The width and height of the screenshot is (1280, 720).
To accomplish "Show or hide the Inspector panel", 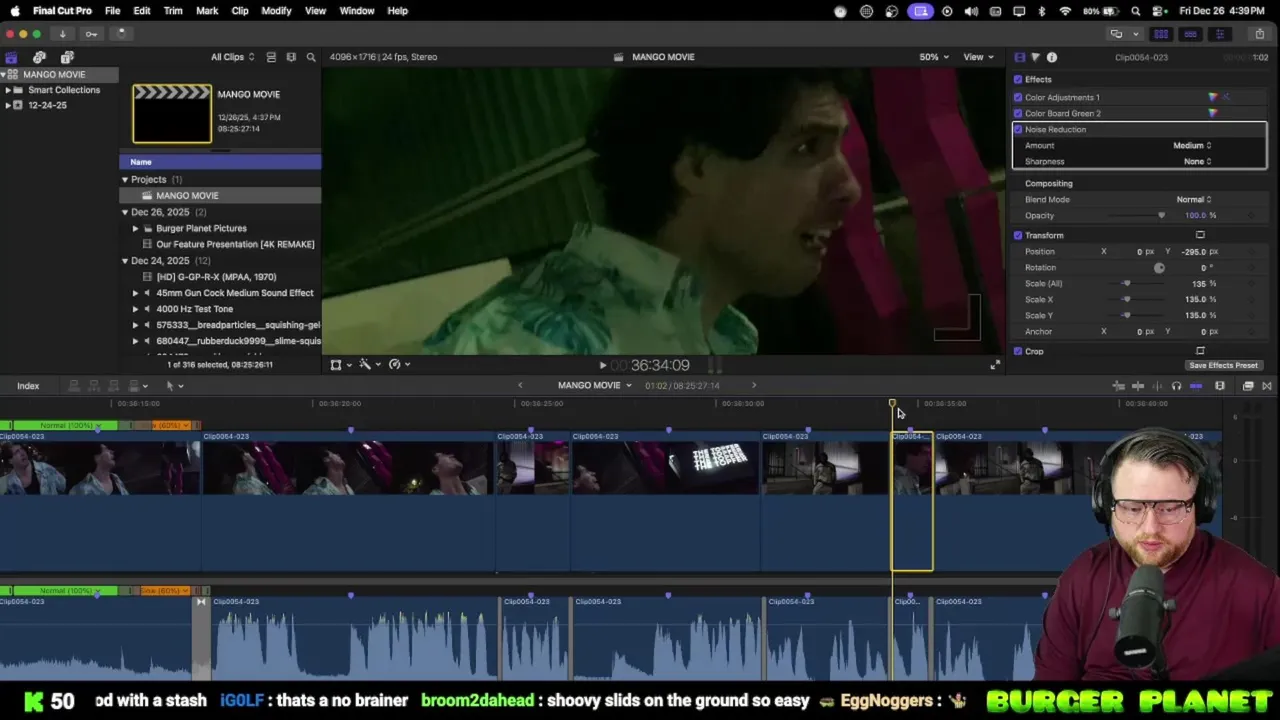I will coord(1220,34).
